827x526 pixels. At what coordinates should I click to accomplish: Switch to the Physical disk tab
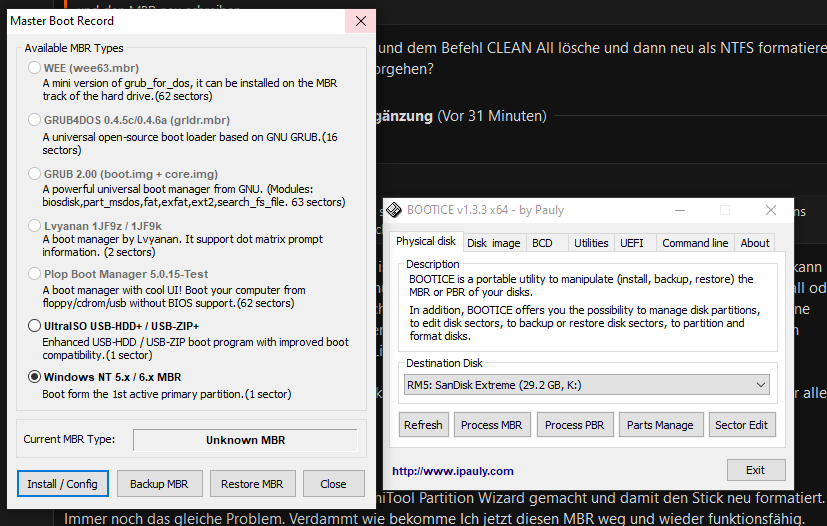point(426,241)
